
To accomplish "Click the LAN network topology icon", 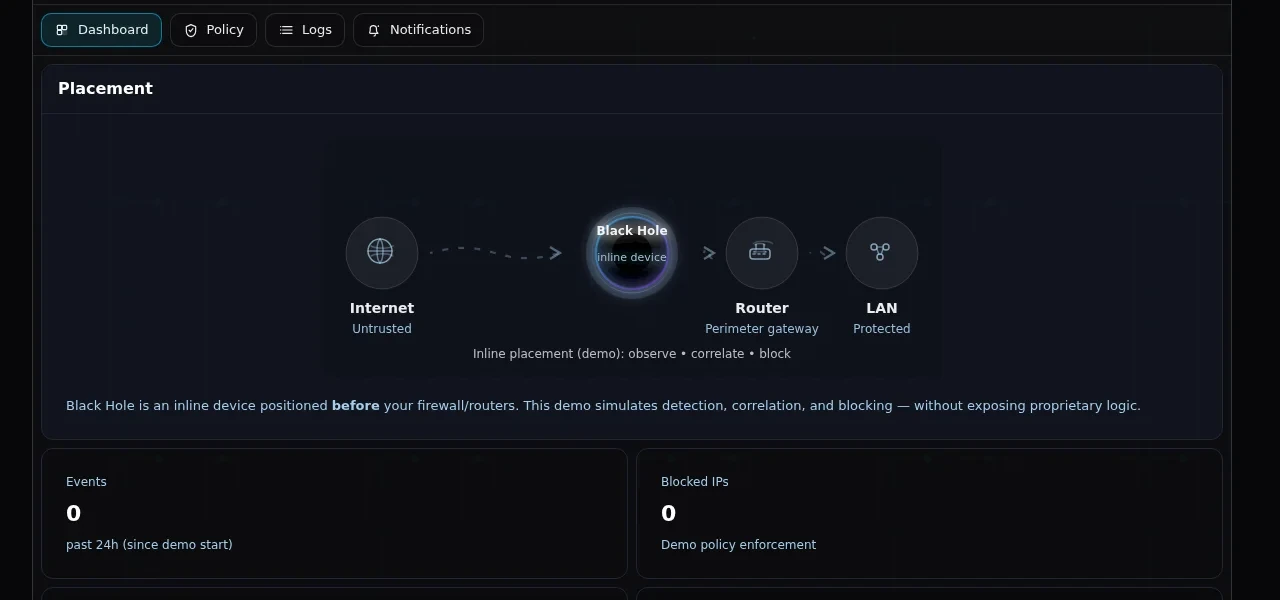I will [x=881, y=252].
